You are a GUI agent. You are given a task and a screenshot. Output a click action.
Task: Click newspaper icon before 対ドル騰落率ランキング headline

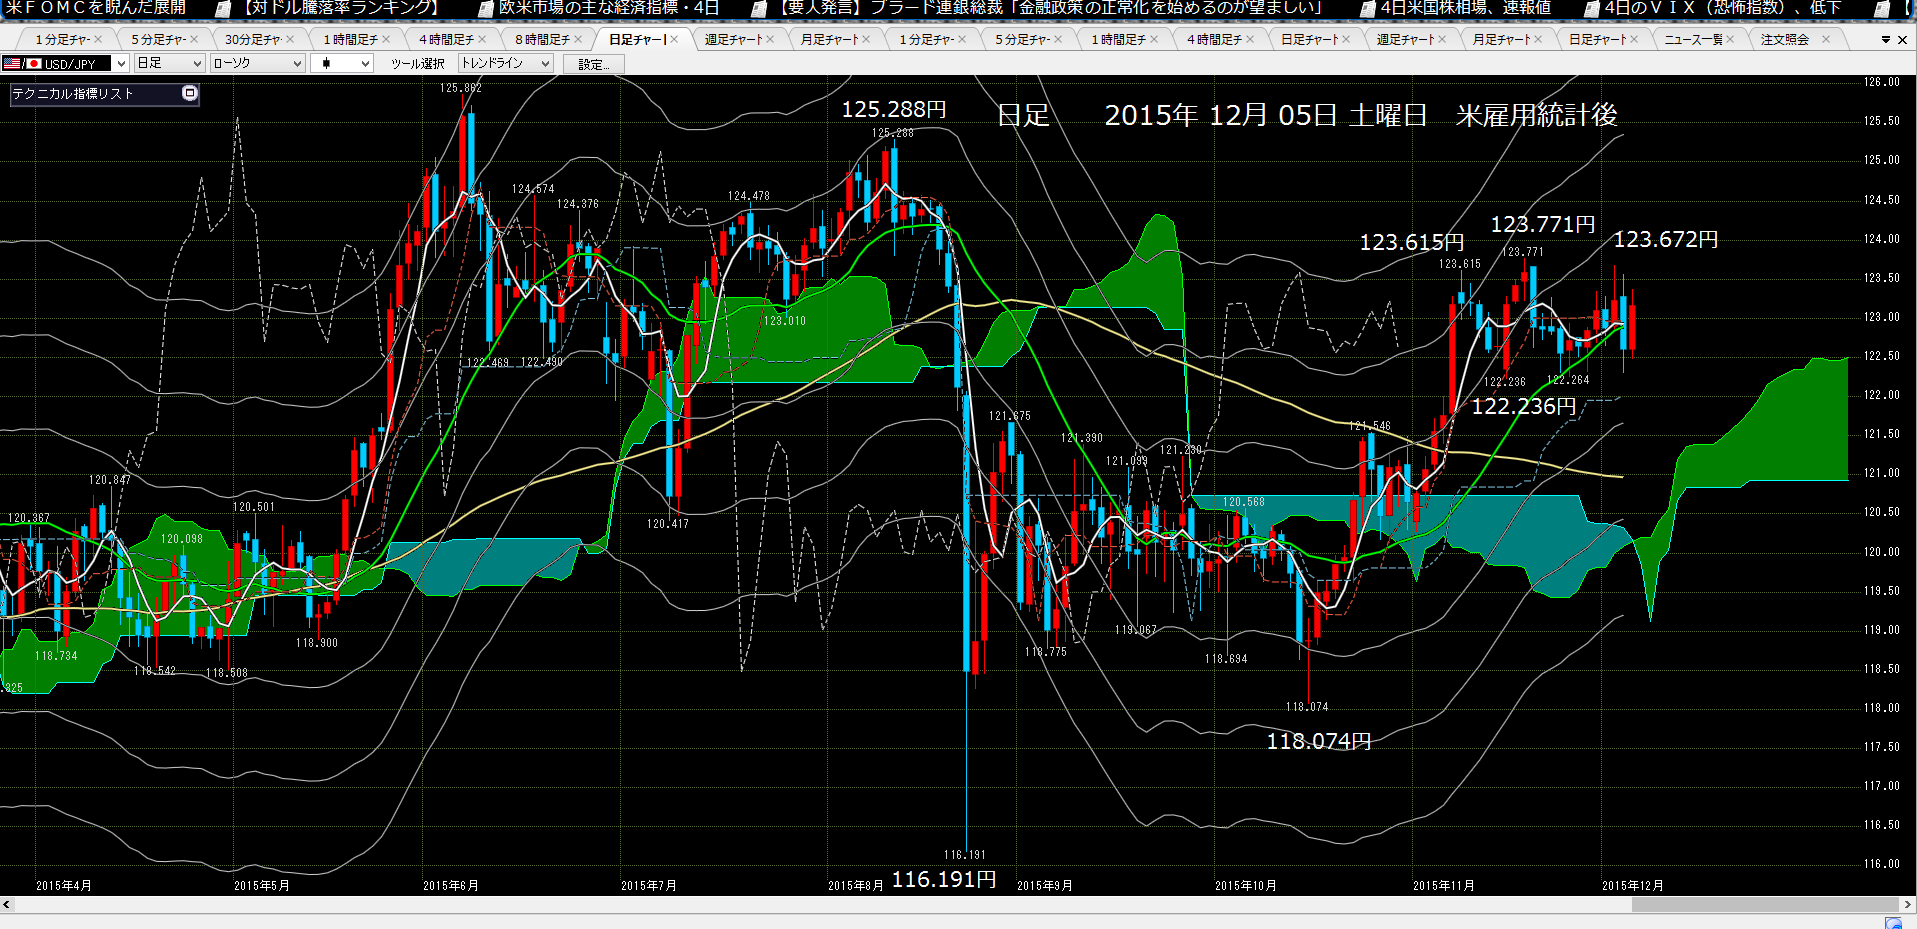[224, 8]
